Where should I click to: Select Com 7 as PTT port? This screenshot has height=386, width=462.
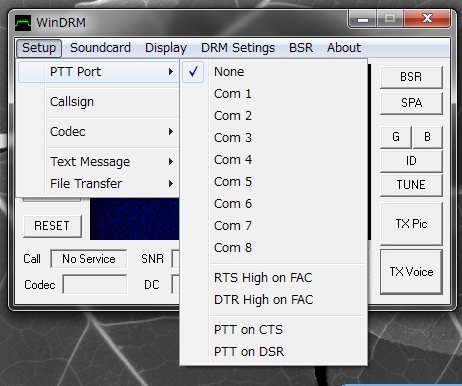coord(274,226)
